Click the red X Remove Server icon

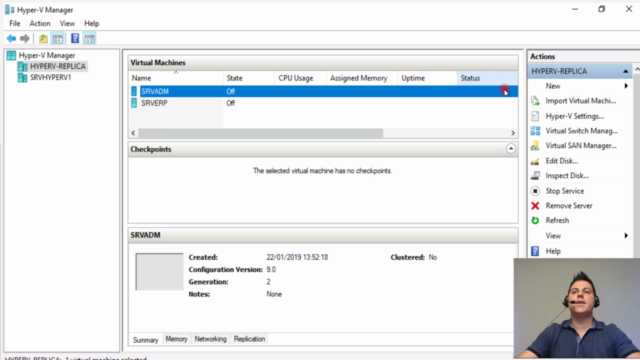click(535, 206)
